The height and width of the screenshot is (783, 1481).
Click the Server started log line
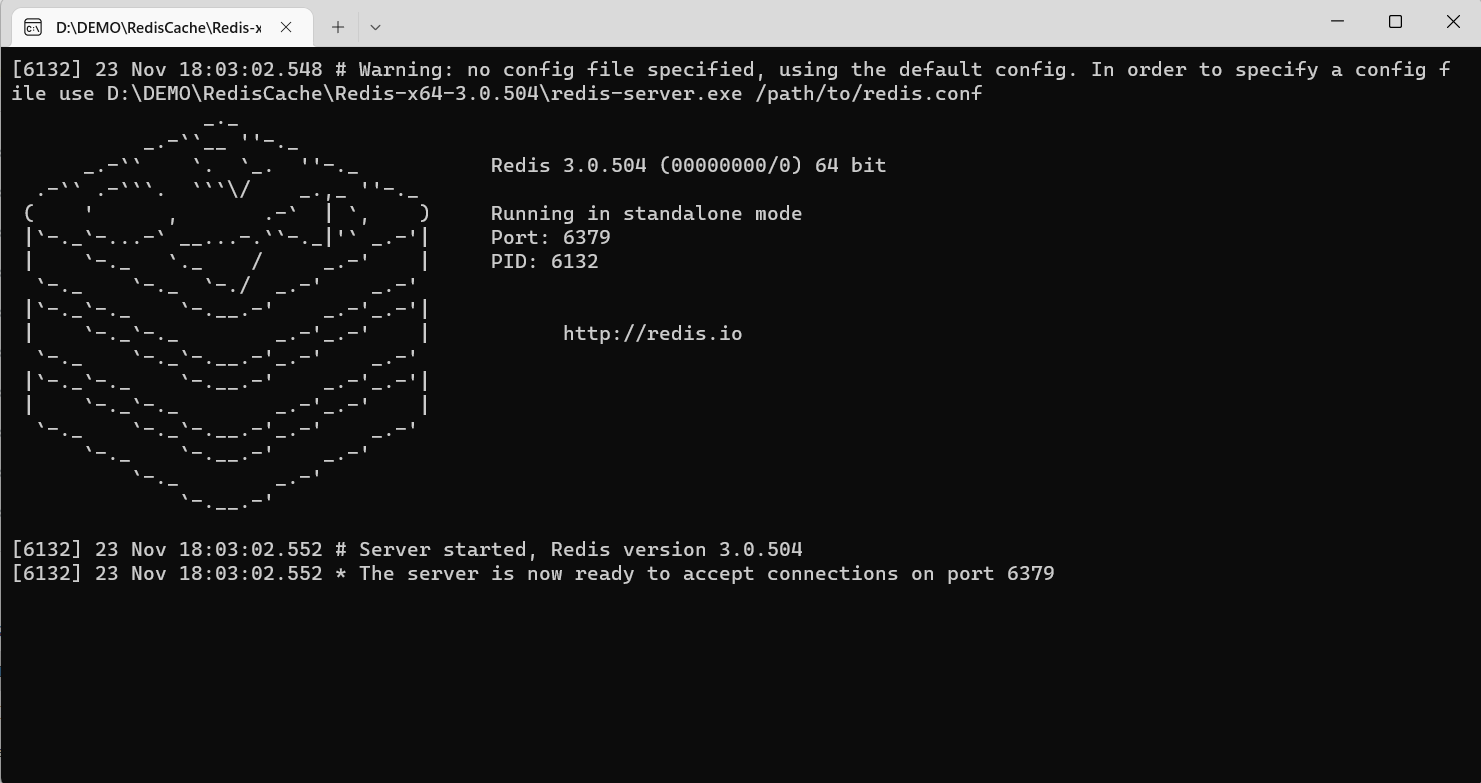pyautogui.click(x=407, y=549)
